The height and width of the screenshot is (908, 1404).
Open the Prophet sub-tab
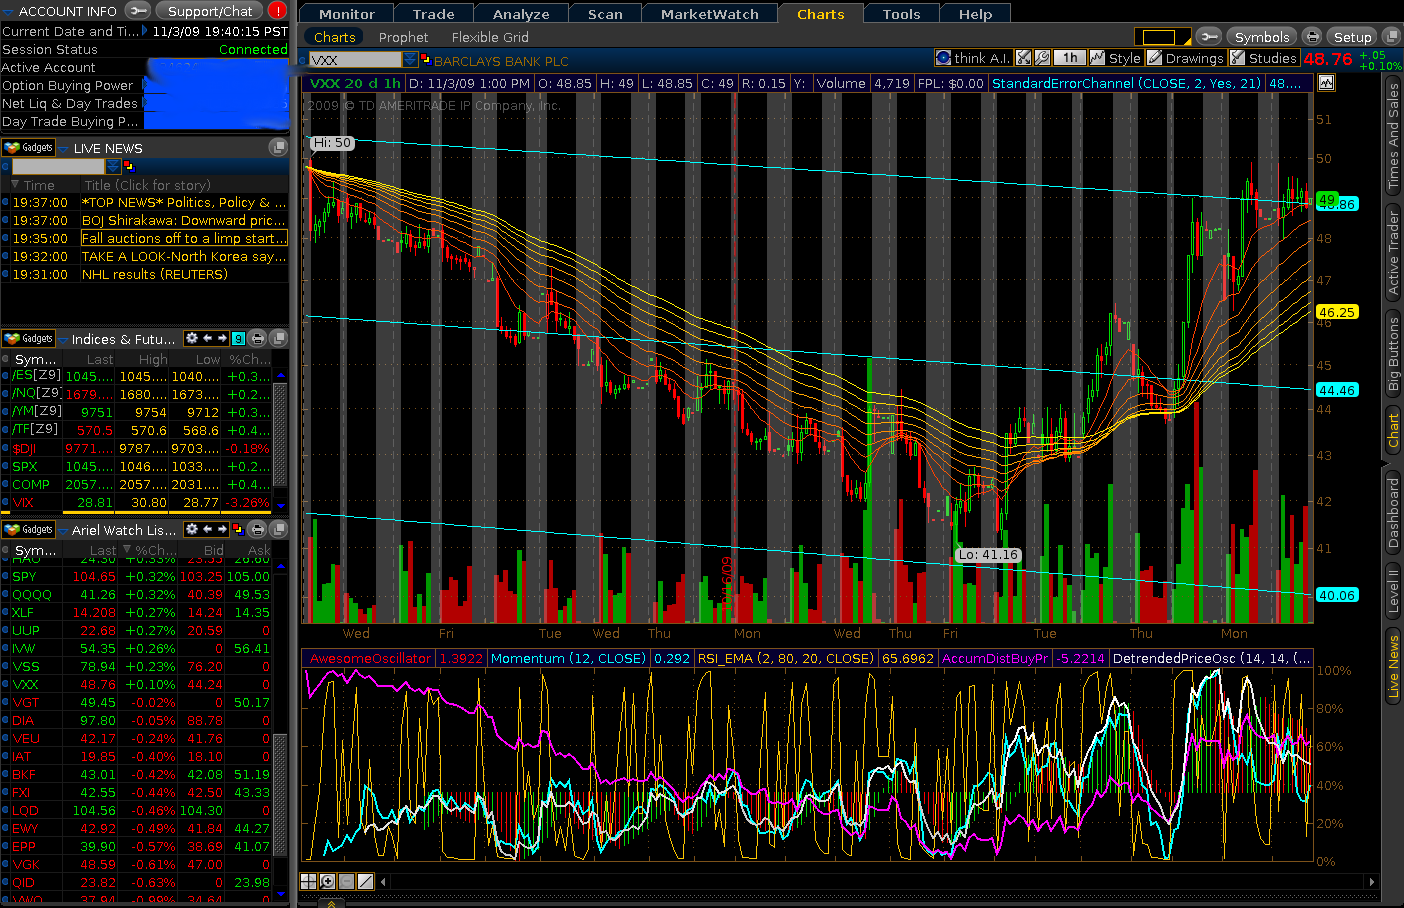pyautogui.click(x=403, y=37)
